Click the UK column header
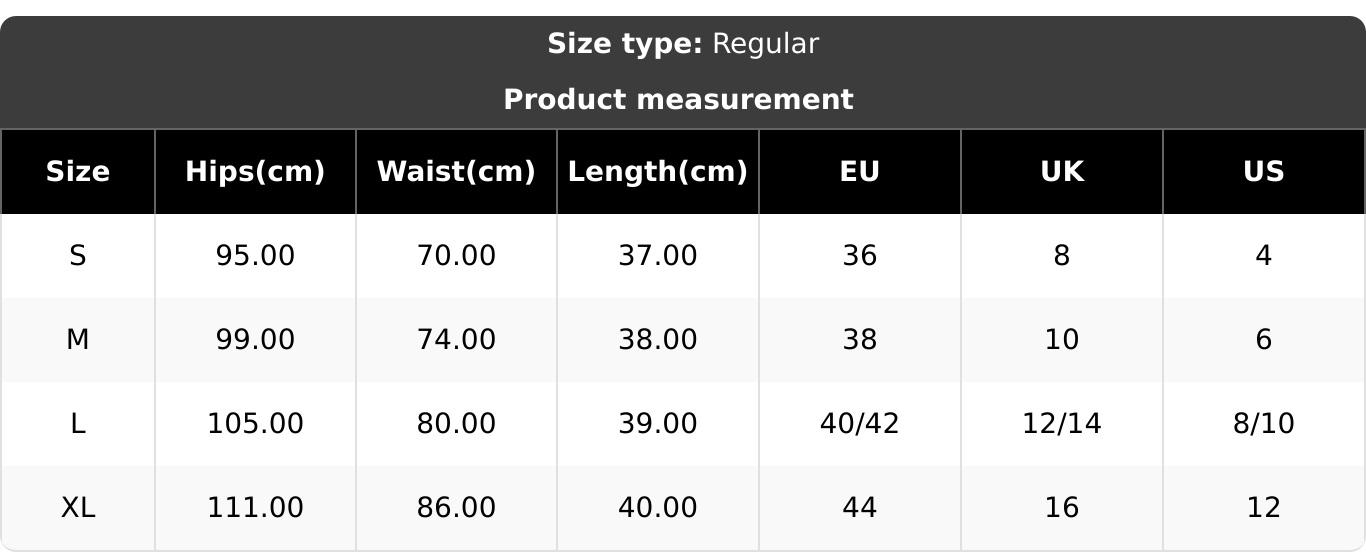This screenshot has width=1366, height=552. [x=1061, y=172]
